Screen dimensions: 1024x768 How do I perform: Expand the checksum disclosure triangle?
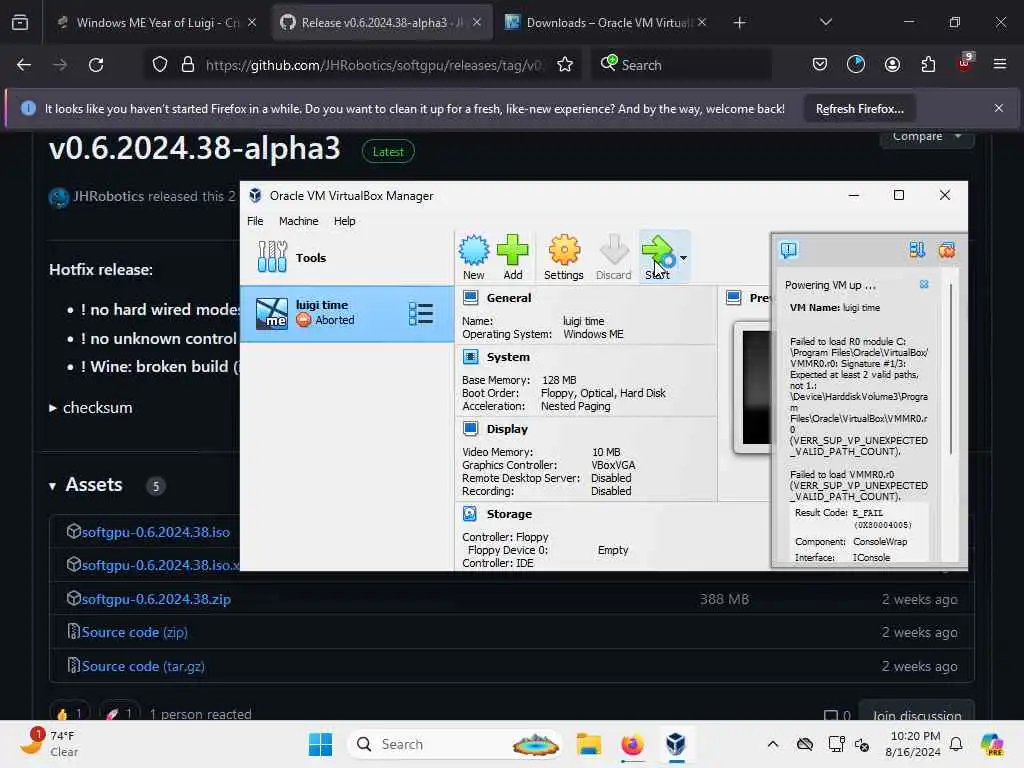tap(53, 408)
